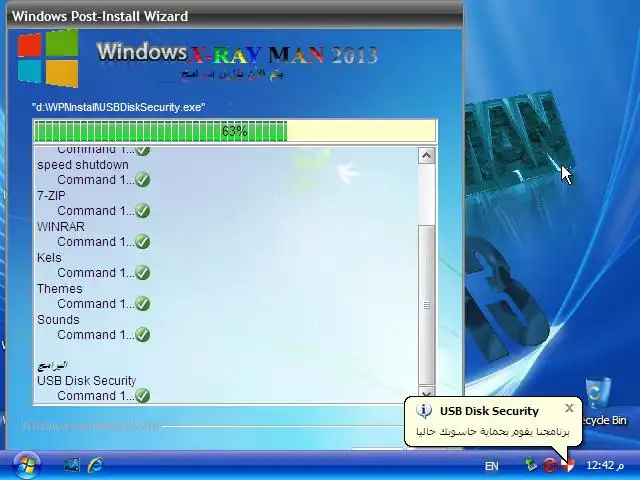Click Command 1 under Themes
Viewport: 640px width, 480px height.
[96, 304]
